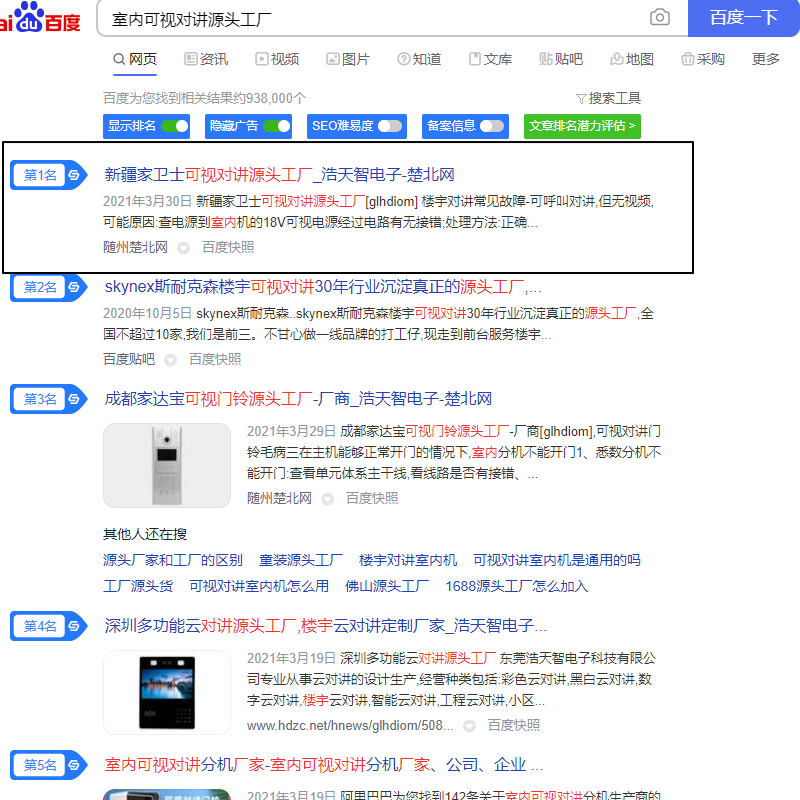Switch to the 网页 tab

coord(135,59)
